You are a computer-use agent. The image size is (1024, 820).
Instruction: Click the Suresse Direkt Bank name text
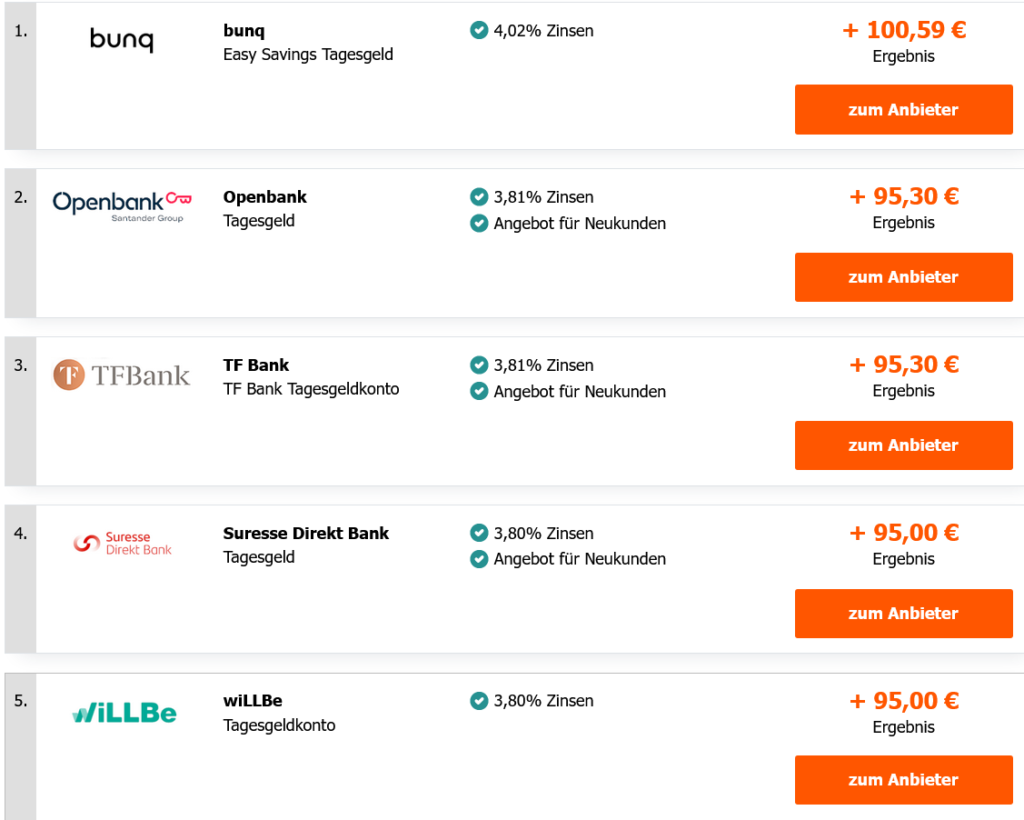[306, 533]
